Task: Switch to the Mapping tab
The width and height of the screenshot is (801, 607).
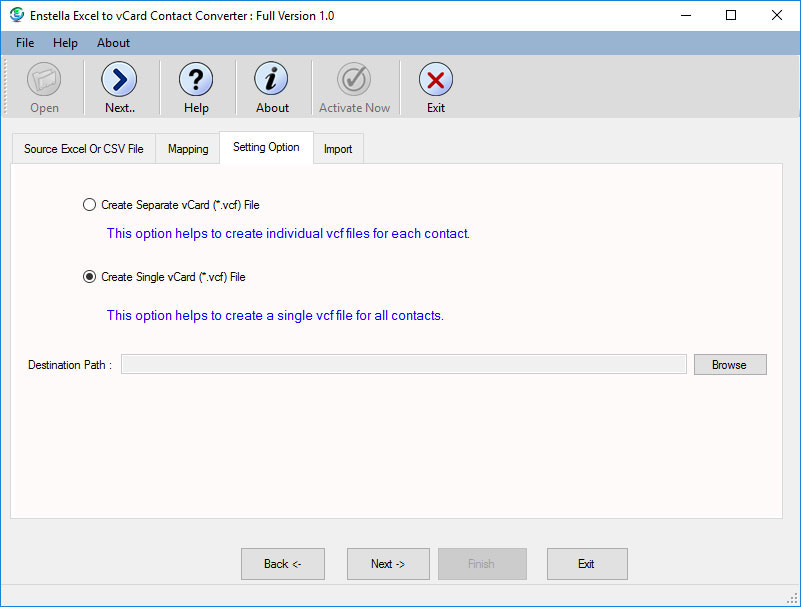Action: pos(188,149)
